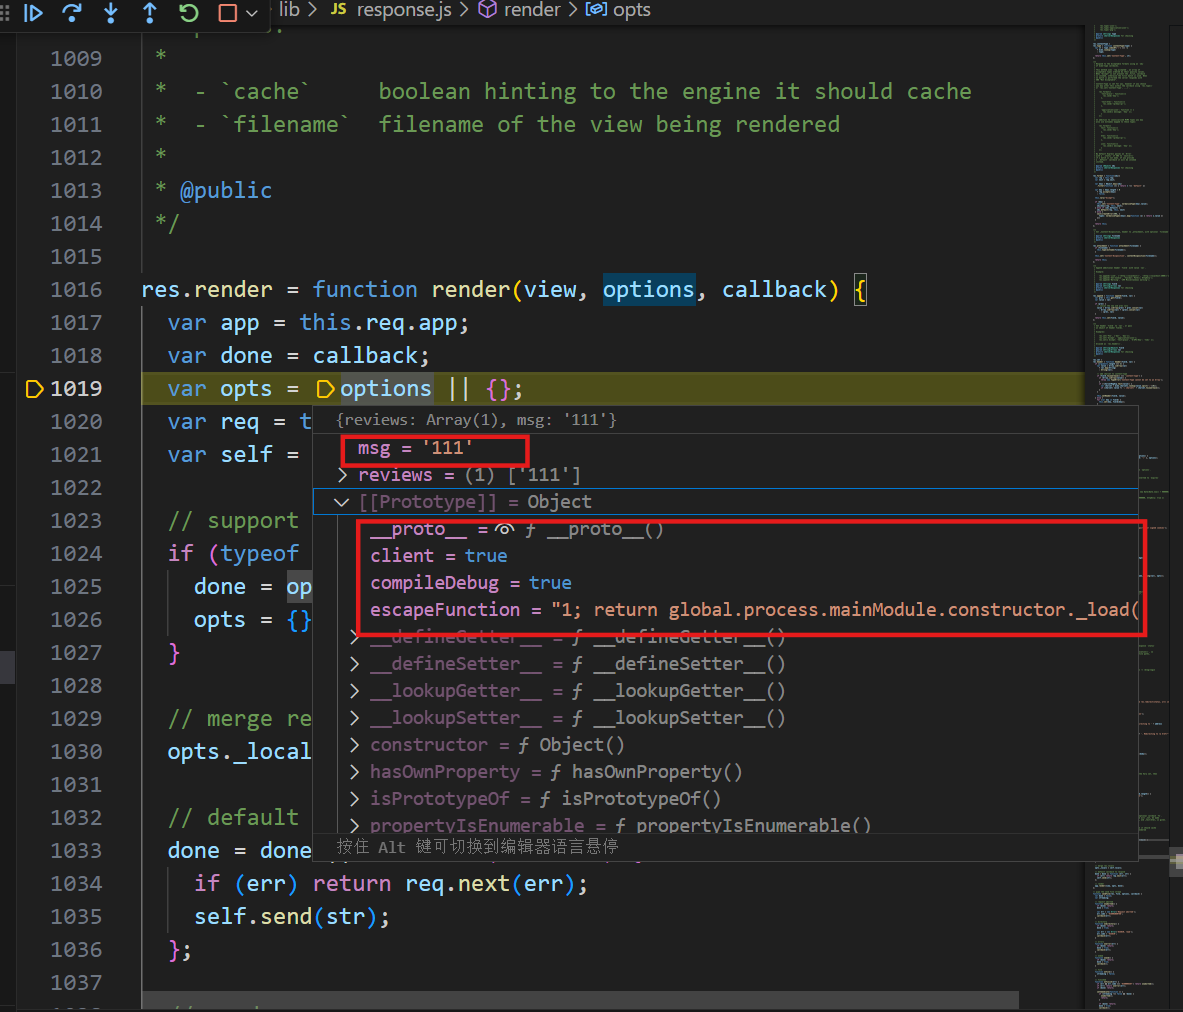Expand the constructor Object() entry
1183x1012 pixels.
click(355, 745)
